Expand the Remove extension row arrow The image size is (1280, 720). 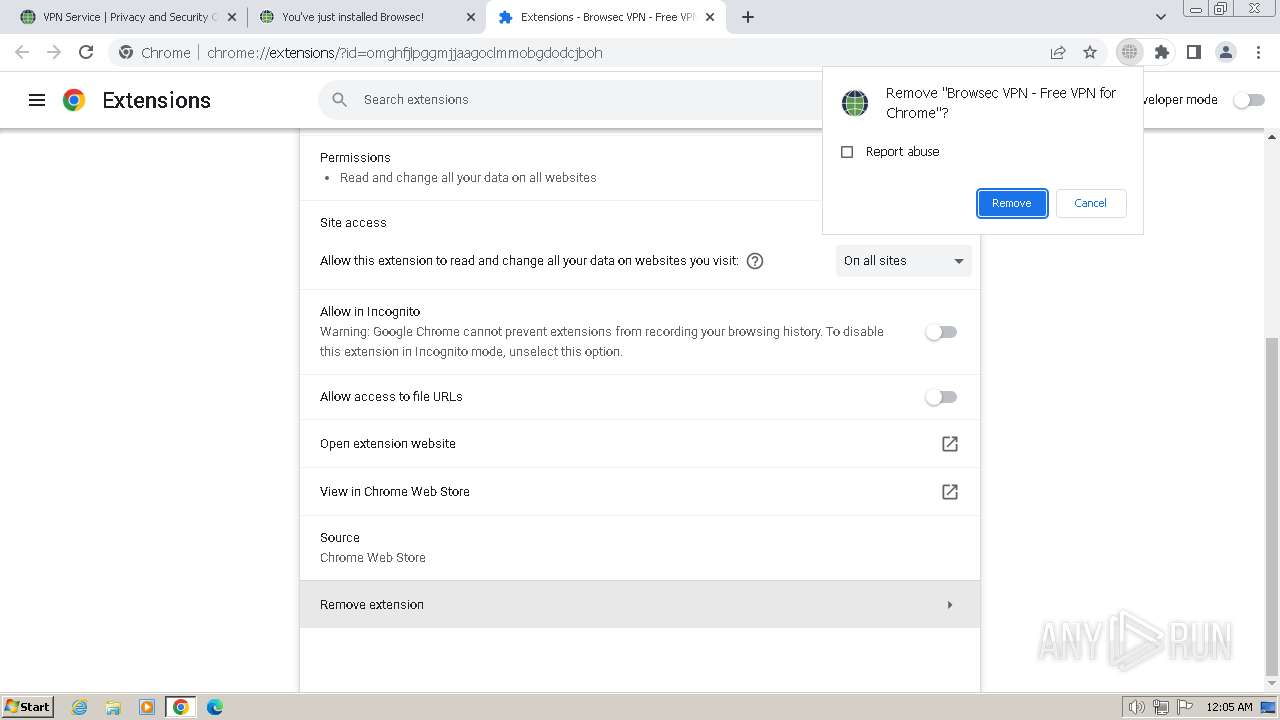(x=950, y=605)
